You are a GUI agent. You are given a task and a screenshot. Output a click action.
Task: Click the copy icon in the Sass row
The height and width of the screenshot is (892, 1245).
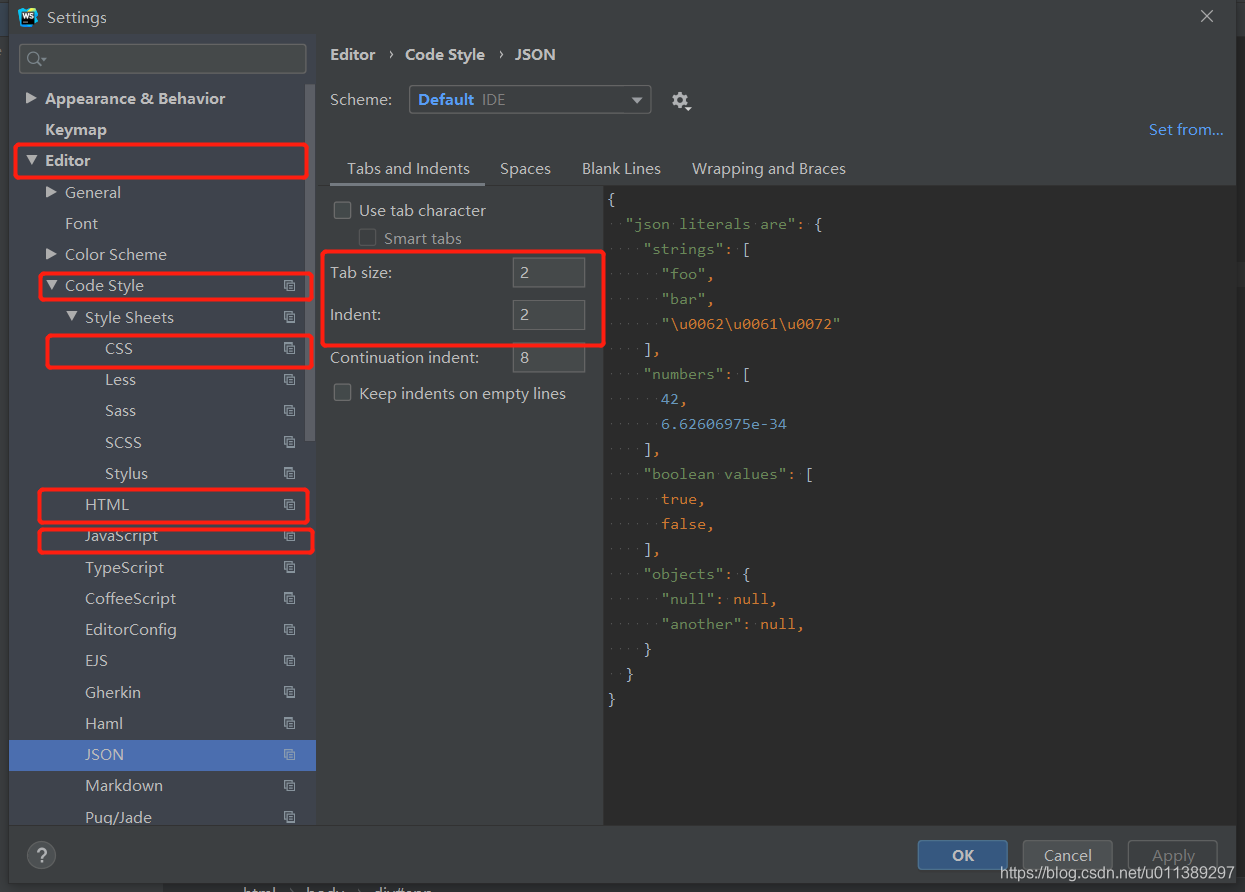[289, 411]
